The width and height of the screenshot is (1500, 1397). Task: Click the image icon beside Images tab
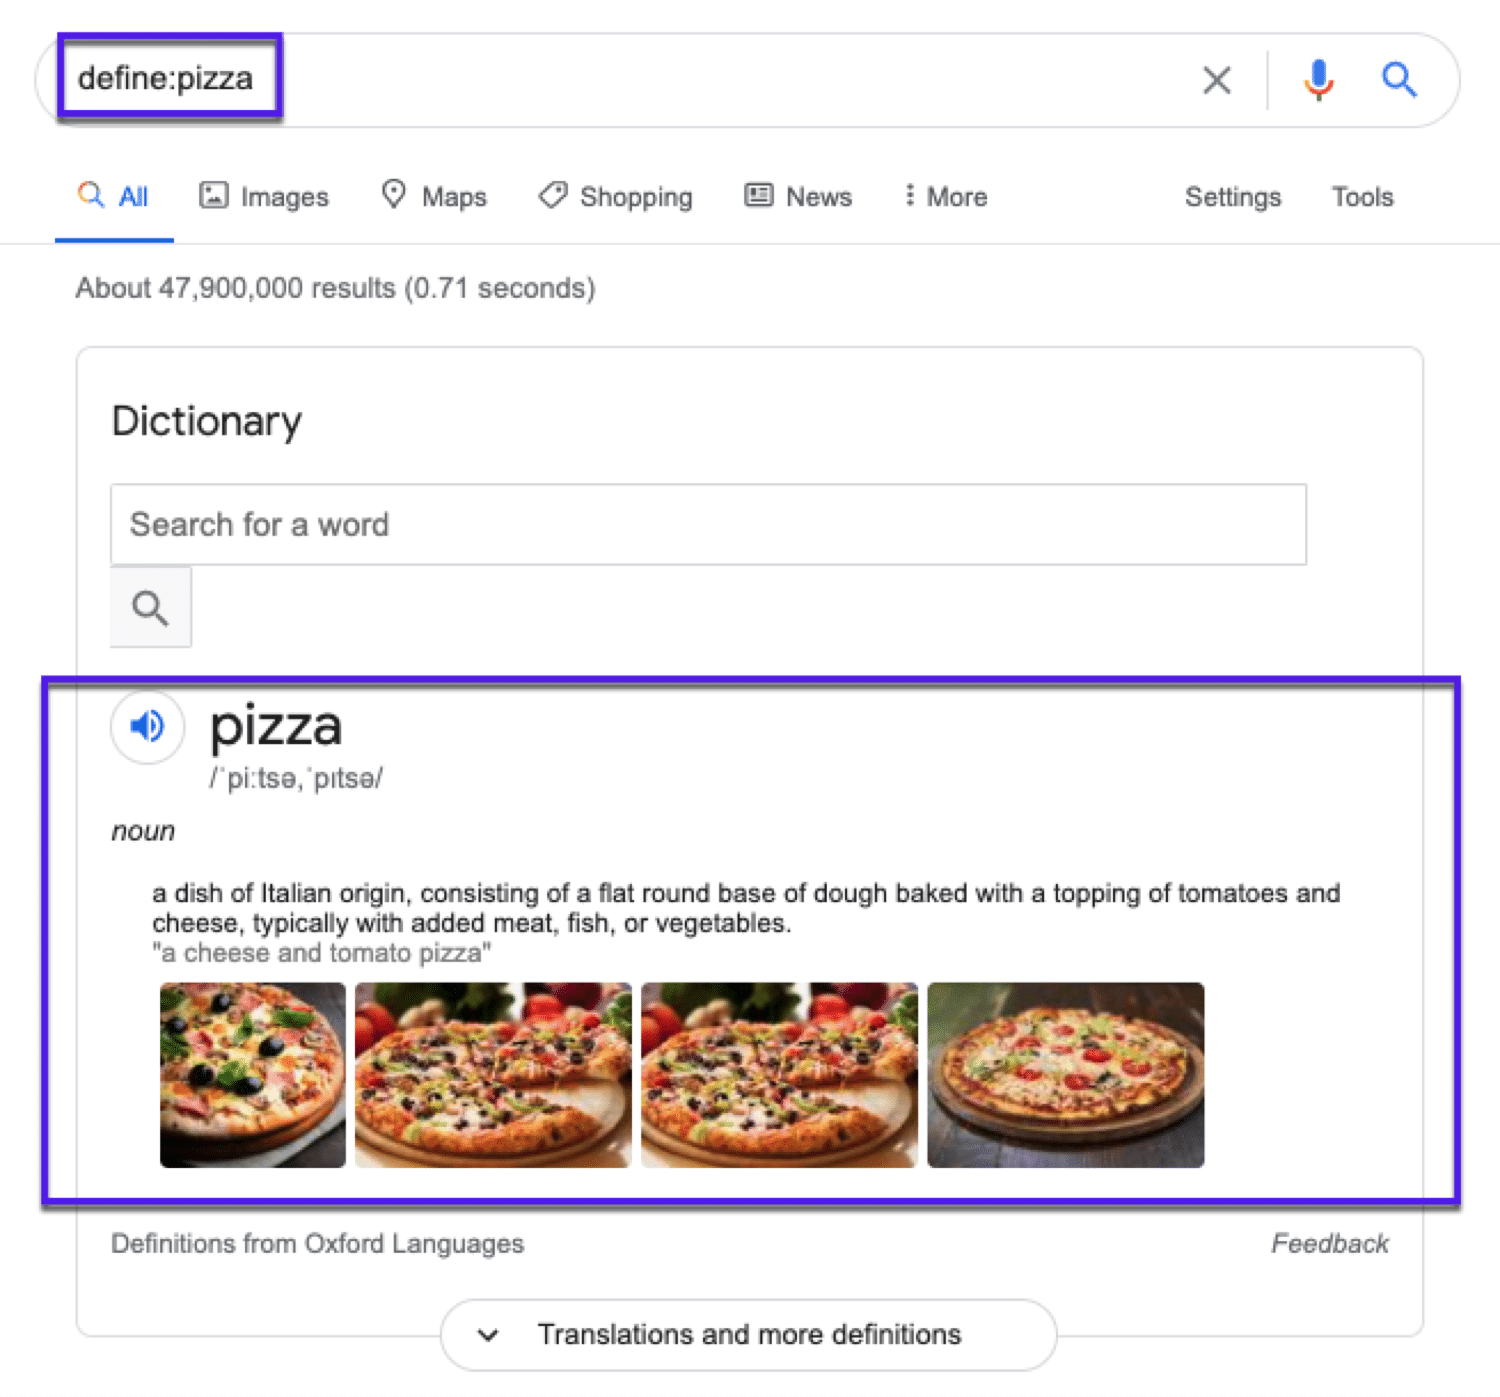tap(215, 195)
